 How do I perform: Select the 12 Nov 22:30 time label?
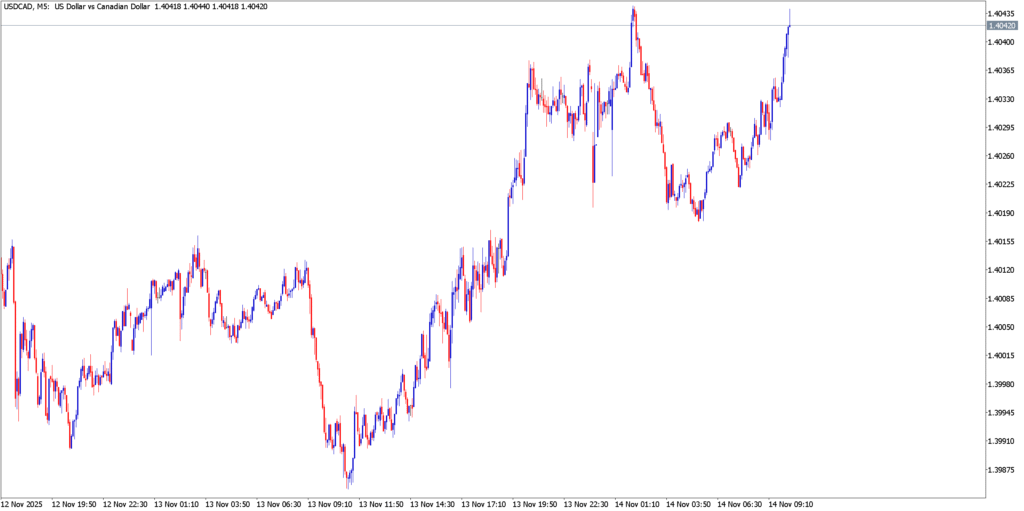127,504
